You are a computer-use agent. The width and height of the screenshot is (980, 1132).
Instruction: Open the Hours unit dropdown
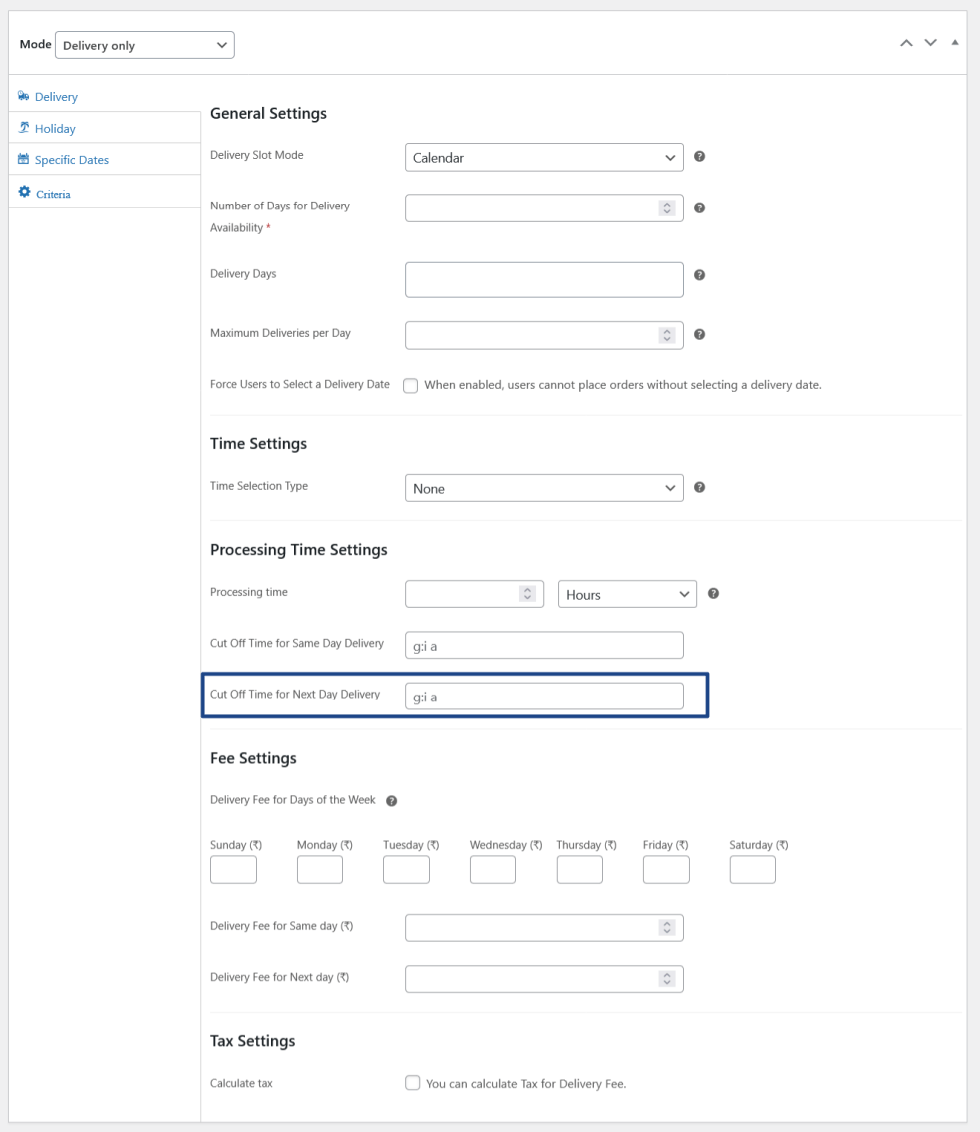click(626, 594)
